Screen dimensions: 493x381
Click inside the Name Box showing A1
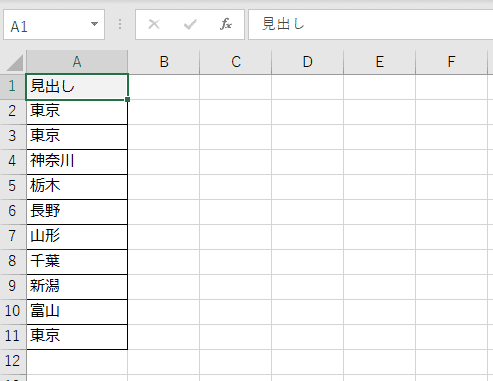click(54, 25)
